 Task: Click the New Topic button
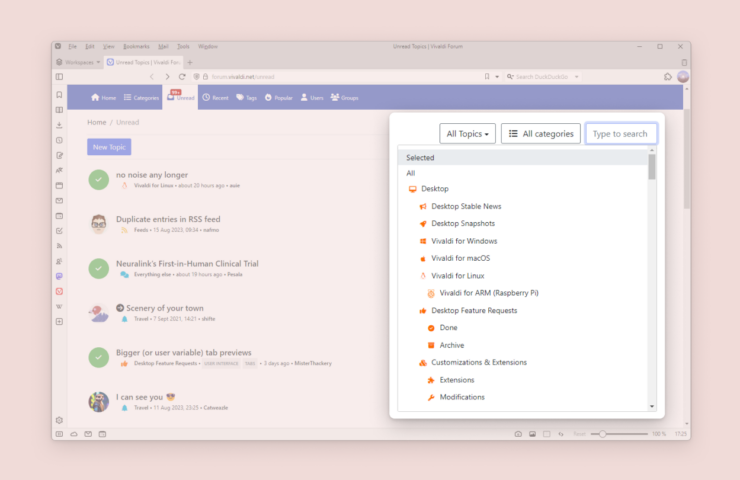tap(109, 147)
